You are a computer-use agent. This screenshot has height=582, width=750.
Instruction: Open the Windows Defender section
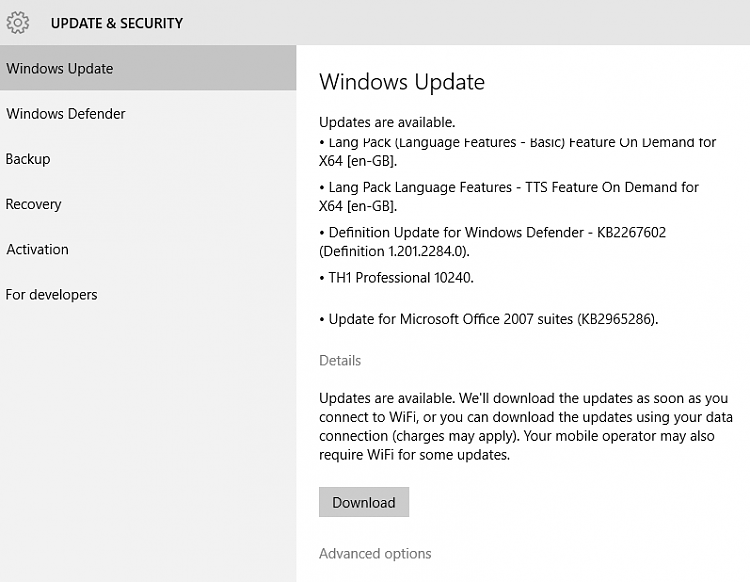pyautogui.click(x=66, y=114)
